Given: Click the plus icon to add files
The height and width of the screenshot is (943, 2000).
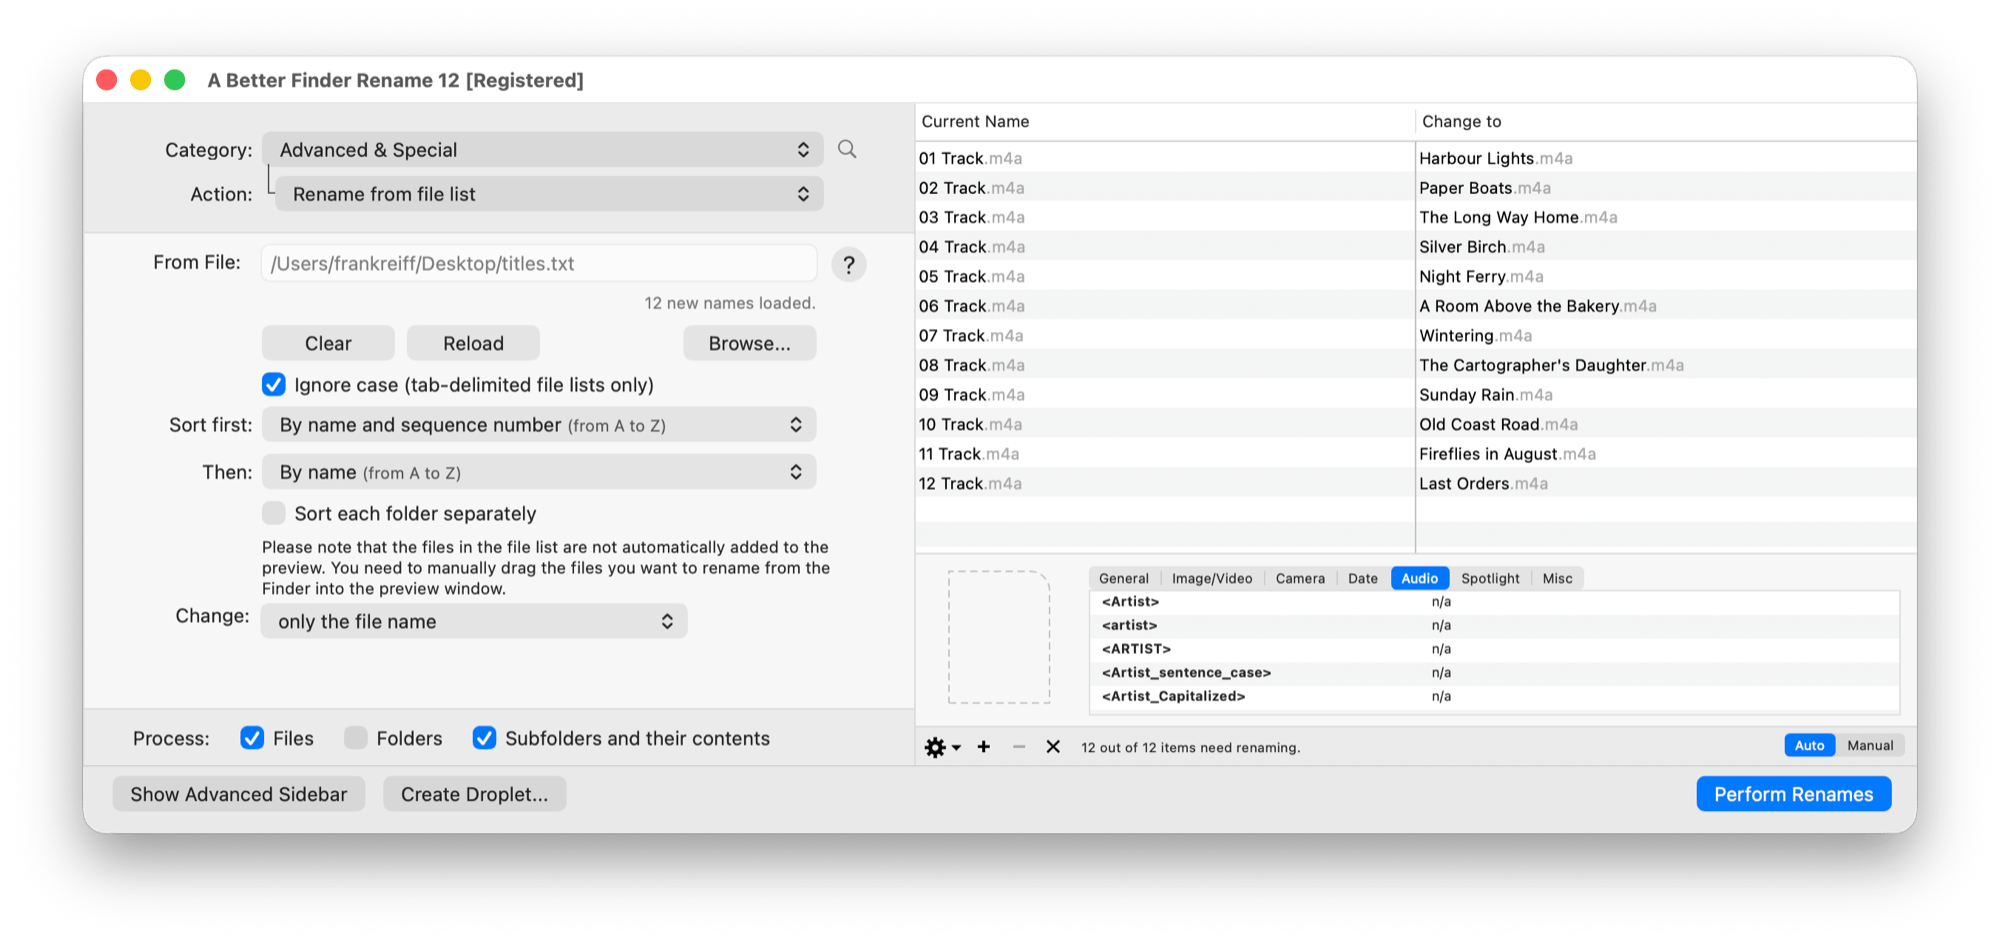Looking at the screenshot, I should pos(984,747).
